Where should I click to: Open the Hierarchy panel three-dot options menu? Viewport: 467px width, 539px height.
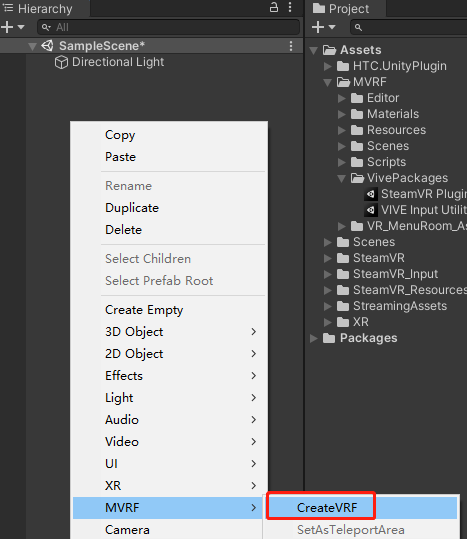[x=290, y=7]
